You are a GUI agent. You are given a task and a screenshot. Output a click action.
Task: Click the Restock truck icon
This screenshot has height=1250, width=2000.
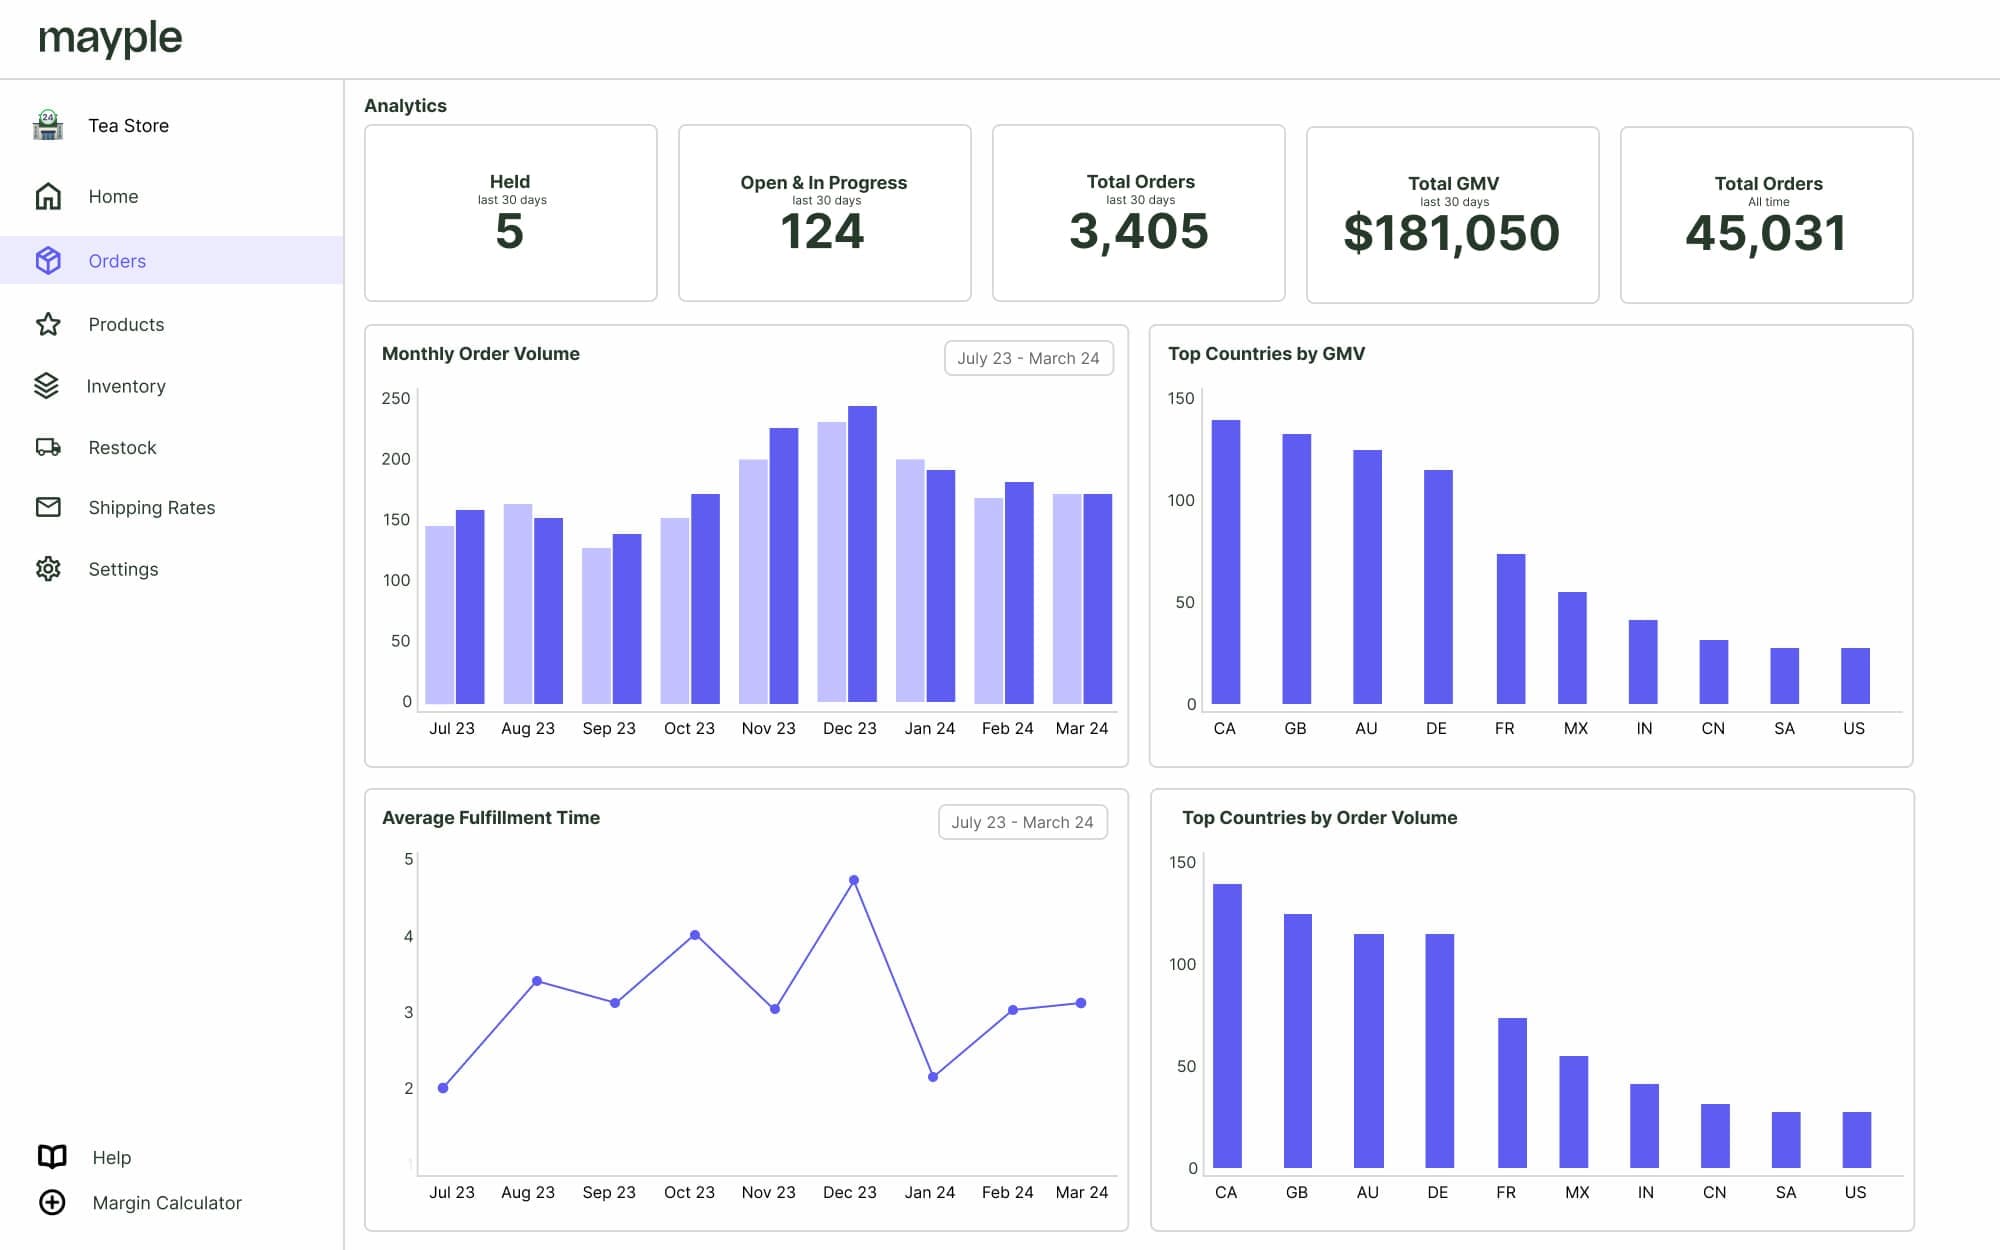pyautogui.click(x=48, y=445)
